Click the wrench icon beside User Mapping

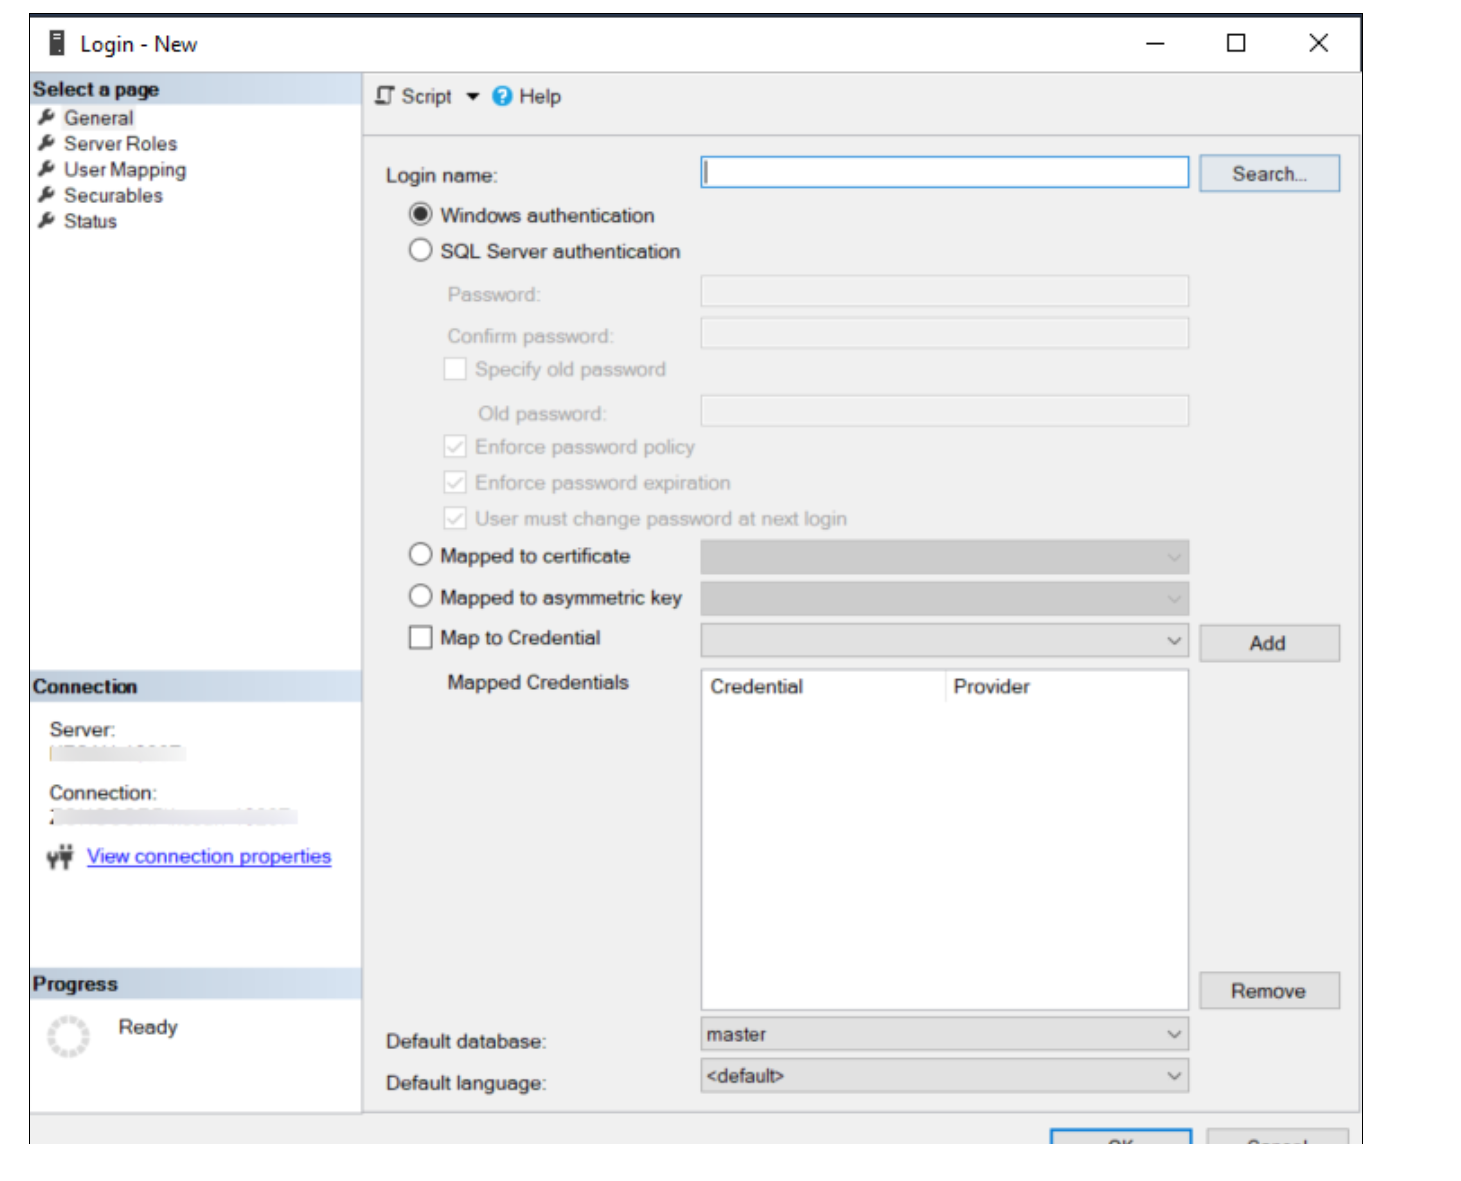pyautogui.click(x=46, y=169)
